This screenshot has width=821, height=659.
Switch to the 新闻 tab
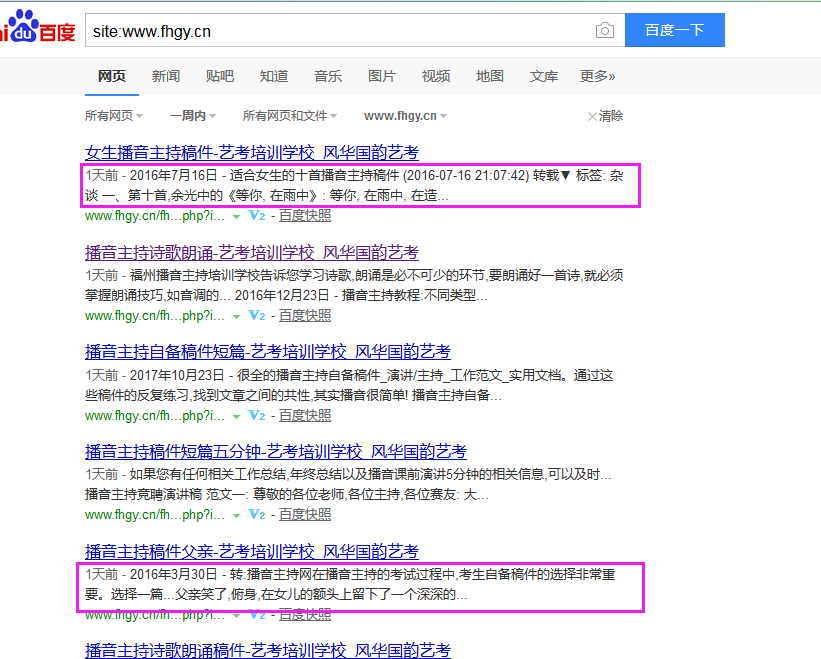[166, 76]
